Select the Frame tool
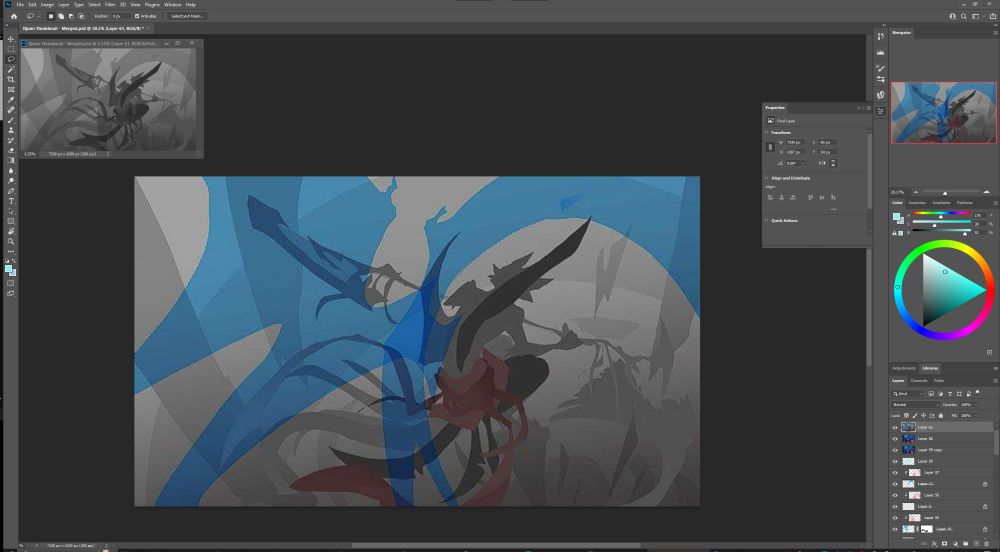This screenshot has width=1000, height=552. coord(11,90)
